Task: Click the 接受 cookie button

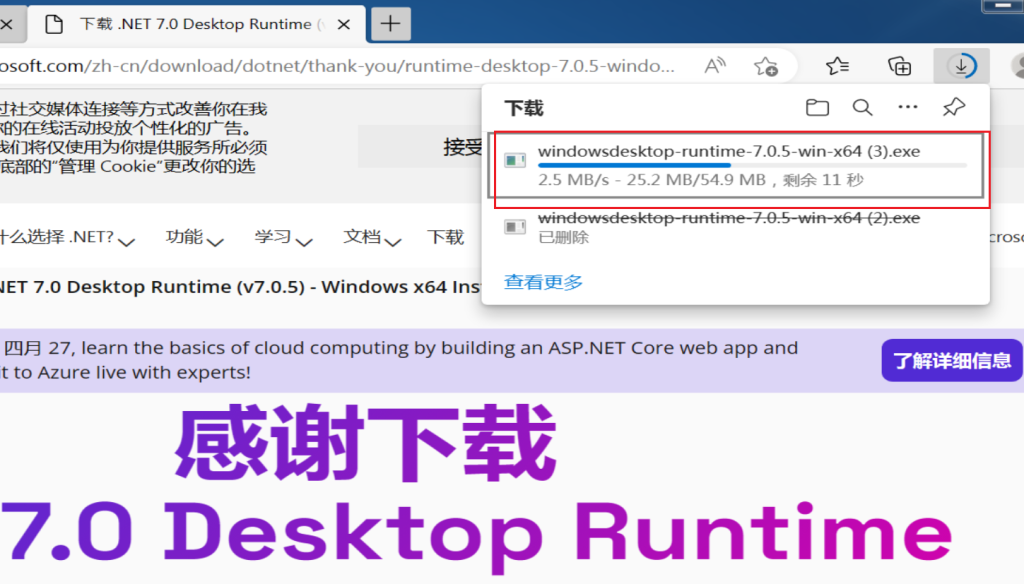Action: pos(420,147)
